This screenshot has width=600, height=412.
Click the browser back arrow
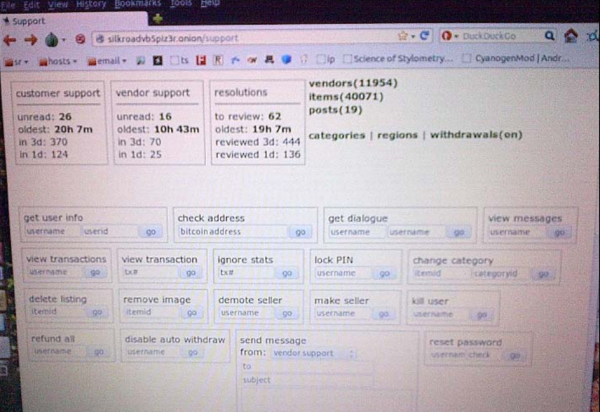(x=10, y=40)
